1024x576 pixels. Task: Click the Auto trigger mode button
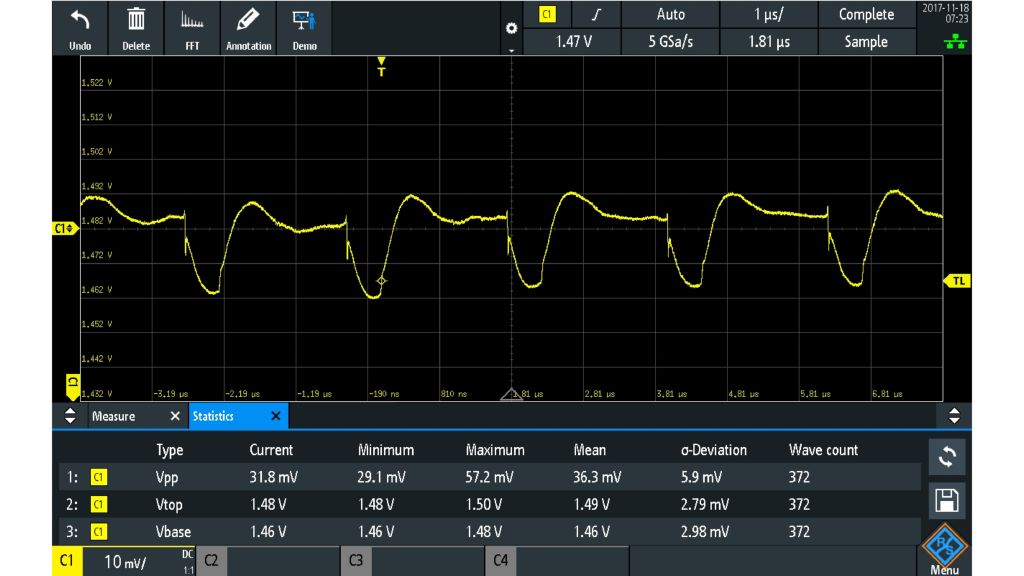coord(670,14)
